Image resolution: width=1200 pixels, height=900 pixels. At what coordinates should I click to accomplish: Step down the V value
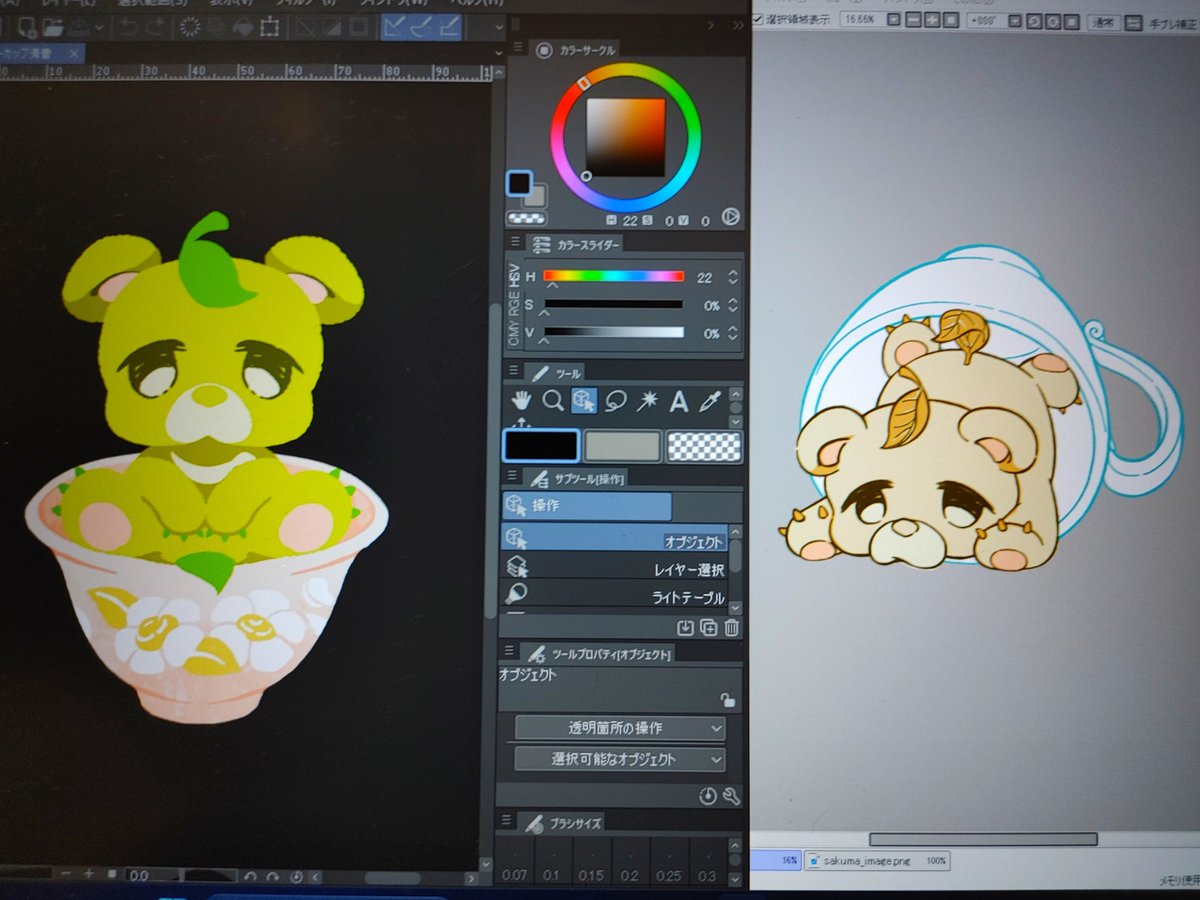[x=733, y=338]
